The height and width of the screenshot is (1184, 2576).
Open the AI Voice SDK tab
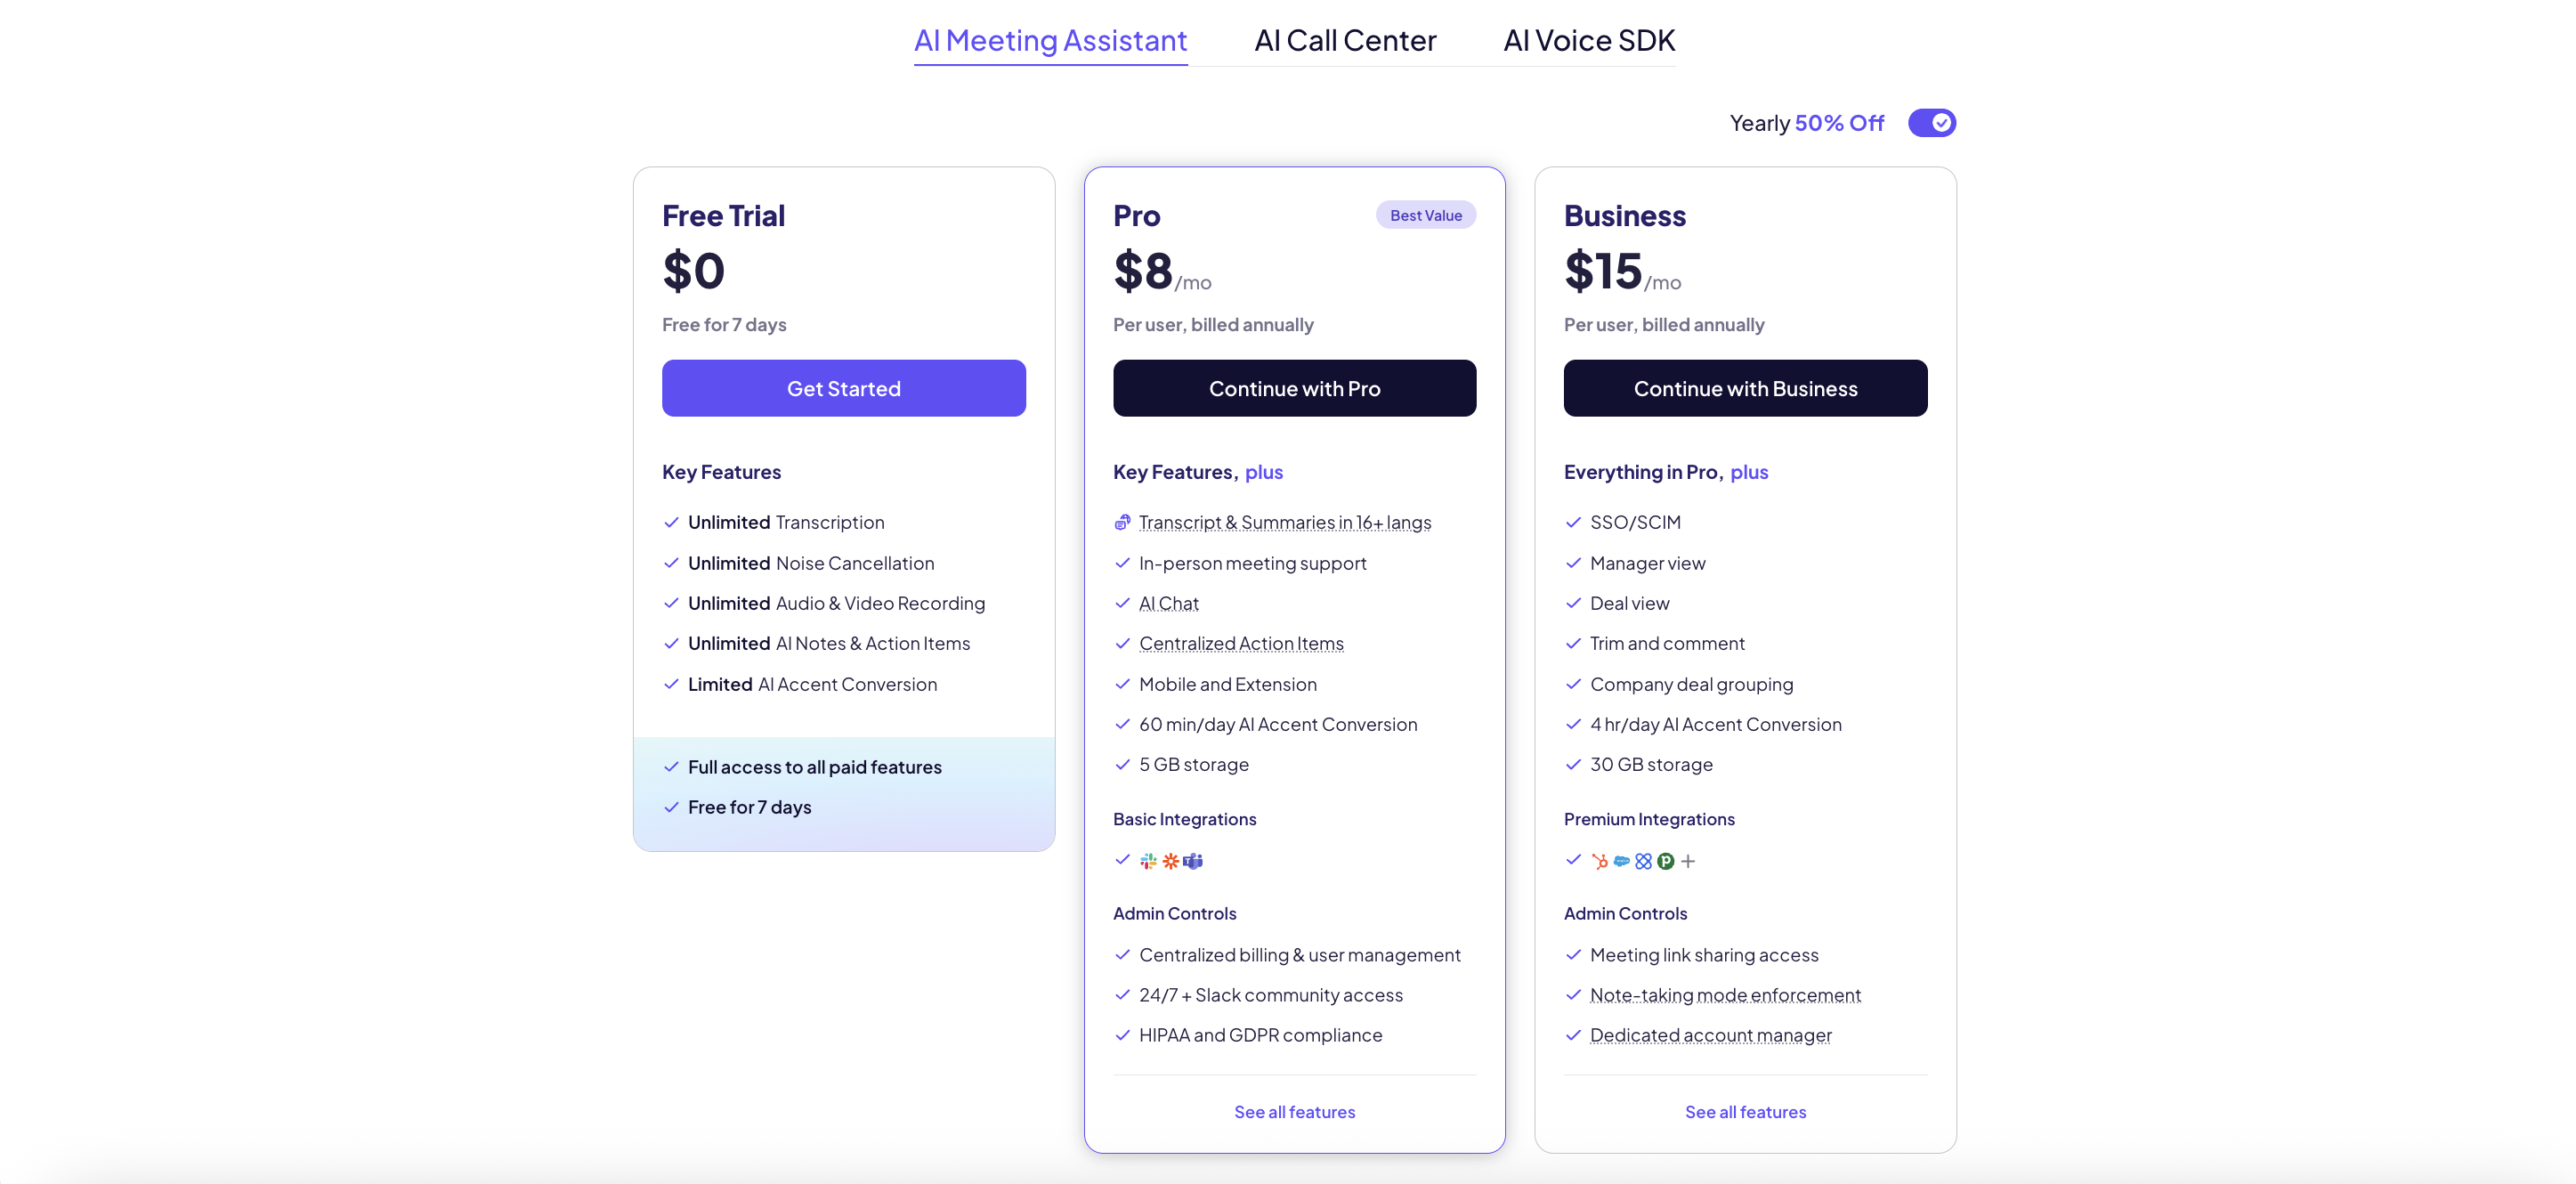(1589, 40)
